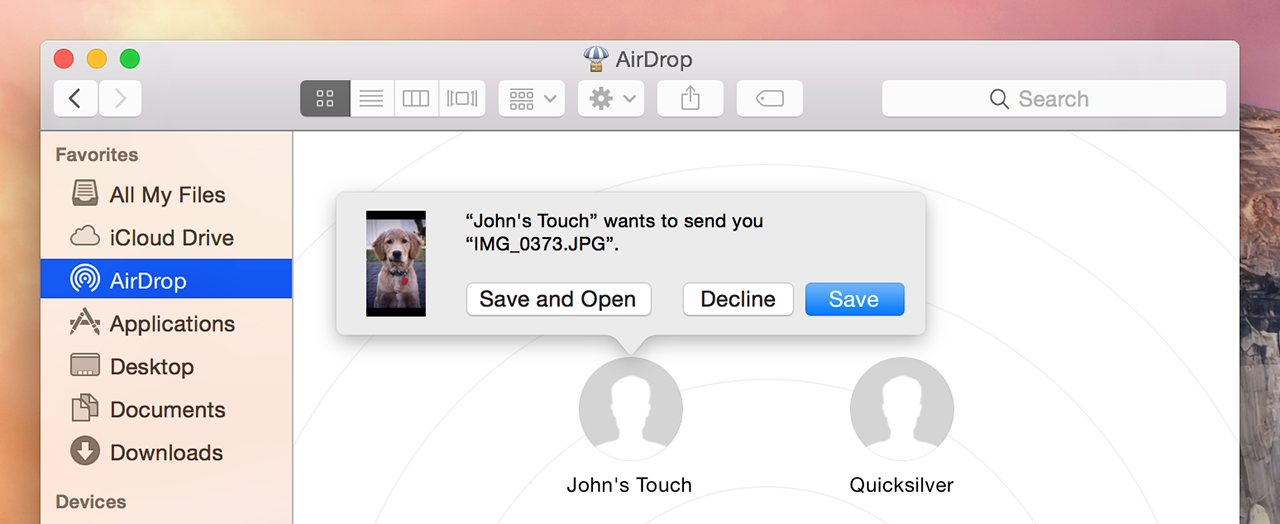Switch to list view
The height and width of the screenshot is (524, 1280).
coord(372,99)
